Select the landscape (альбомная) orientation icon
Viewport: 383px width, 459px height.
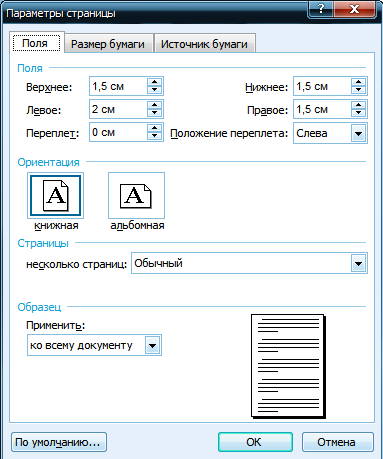(x=136, y=196)
